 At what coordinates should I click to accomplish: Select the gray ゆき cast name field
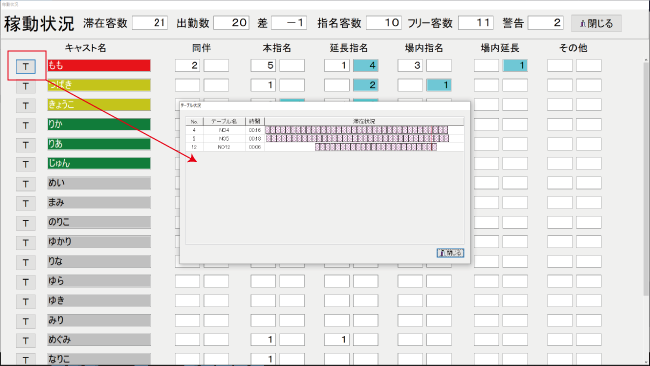(99, 301)
